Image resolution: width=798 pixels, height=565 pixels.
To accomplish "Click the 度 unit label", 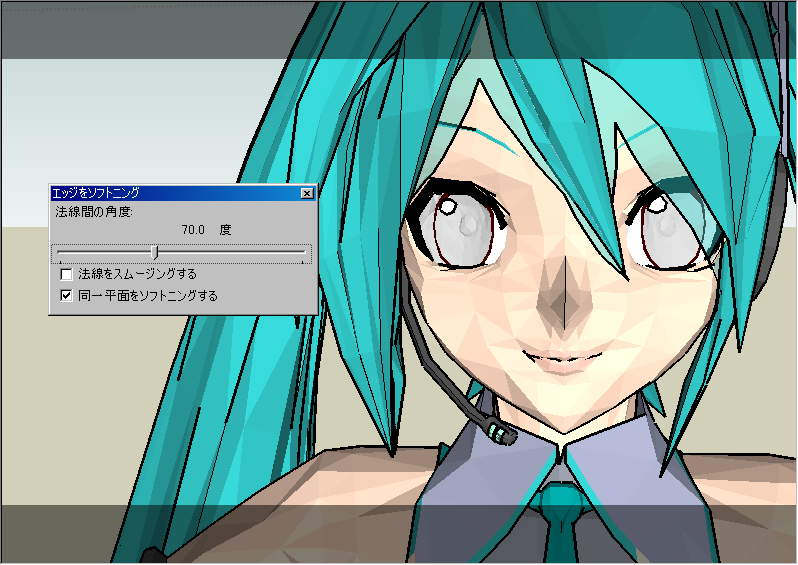I will (x=225, y=230).
